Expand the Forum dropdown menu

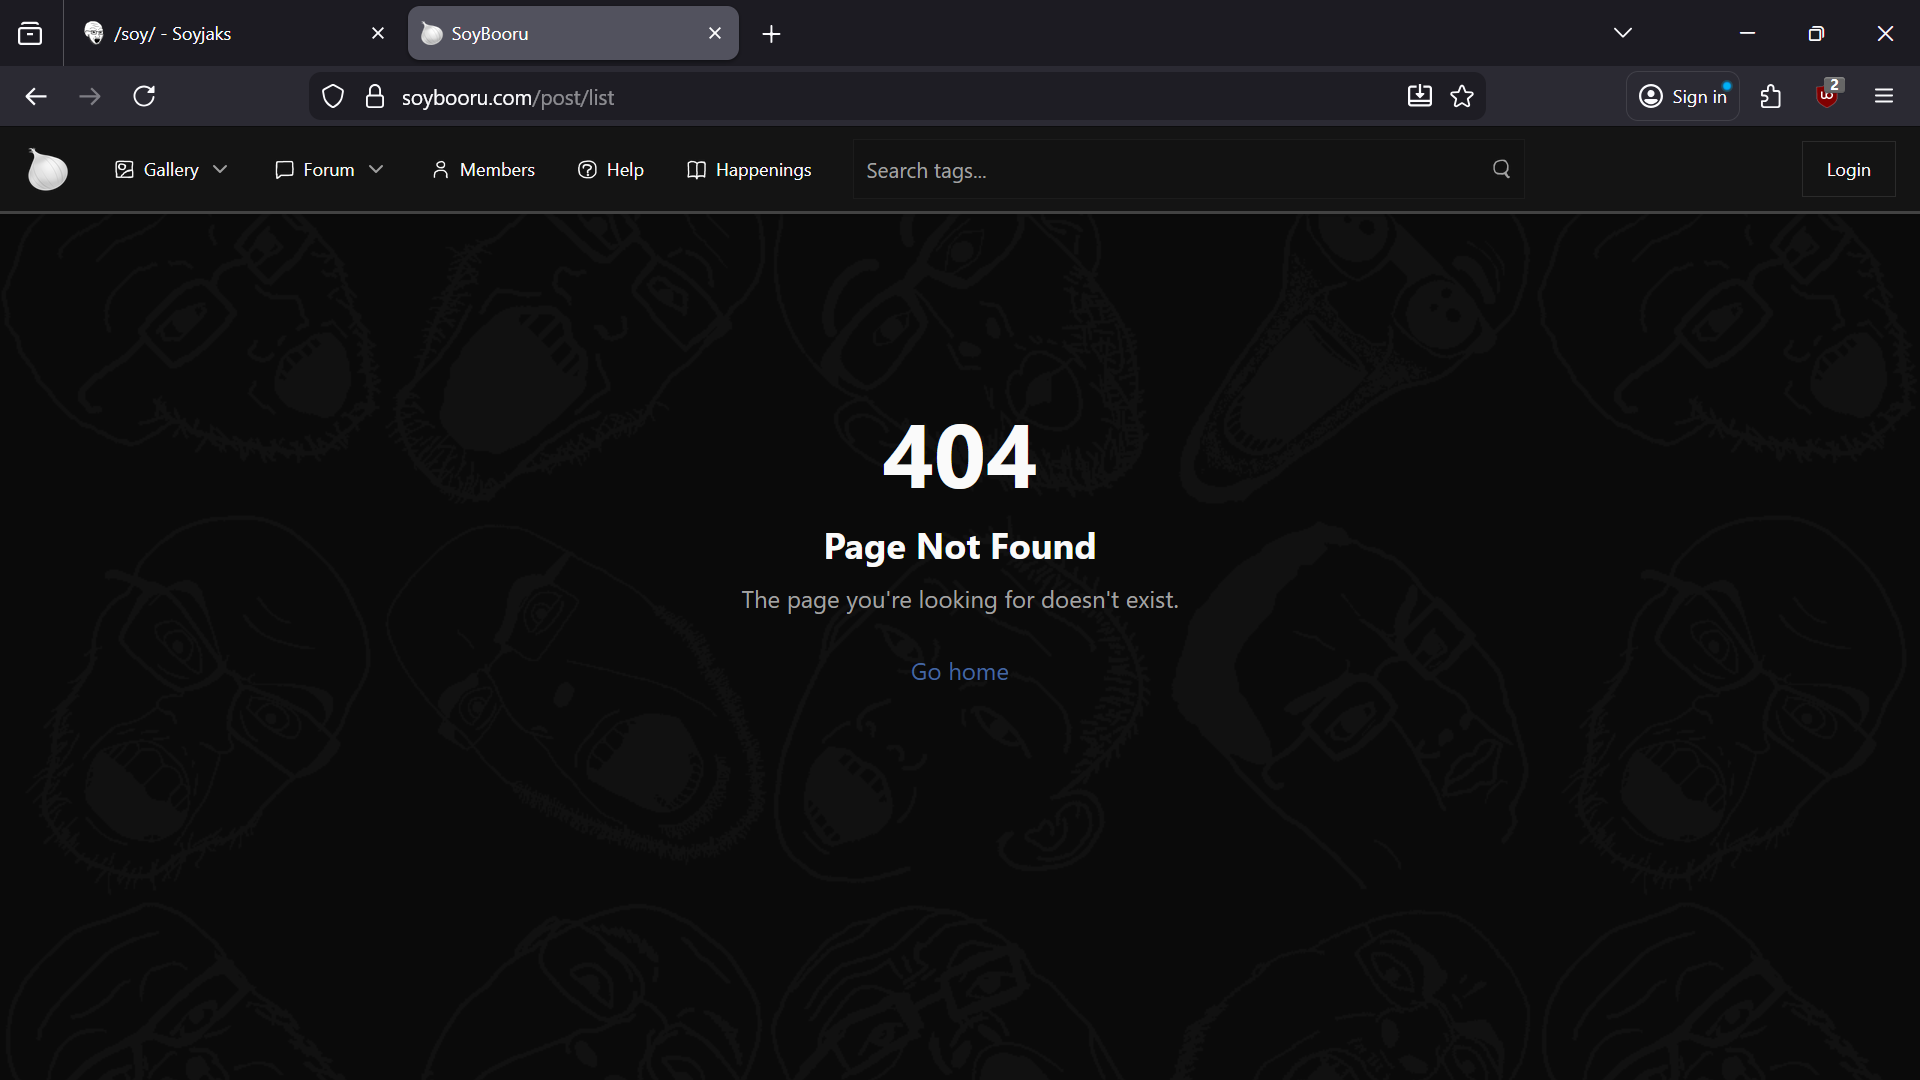[329, 170]
